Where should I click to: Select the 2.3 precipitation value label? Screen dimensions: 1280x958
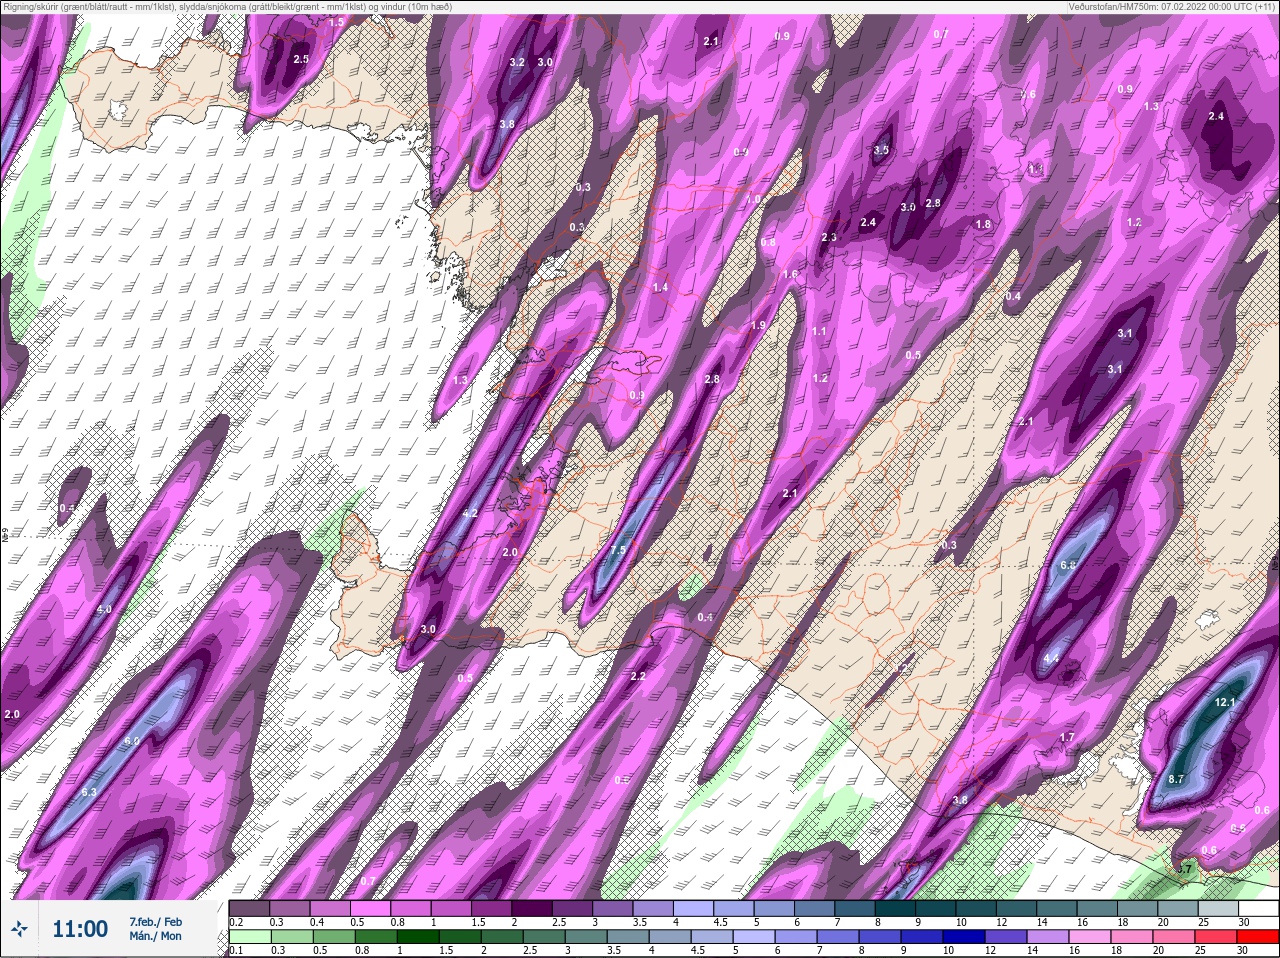(829, 237)
